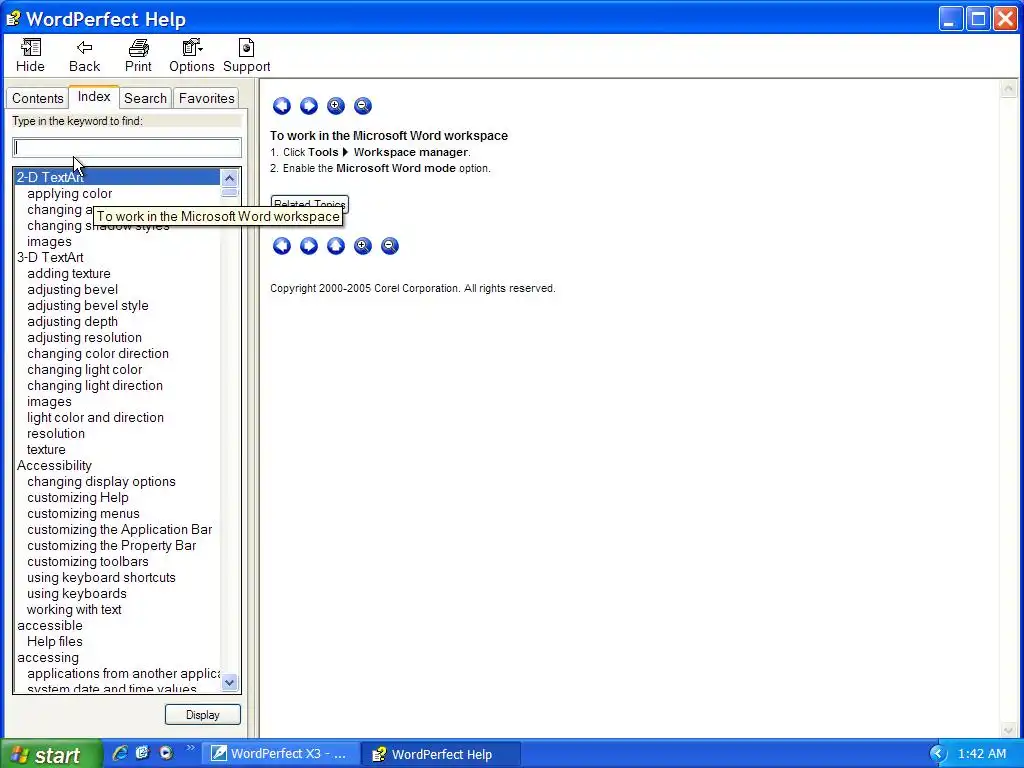Select the 'adjusting depth' index entry
Image resolution: width=1024 pixels, height=768 pixels.
(72, 321)
